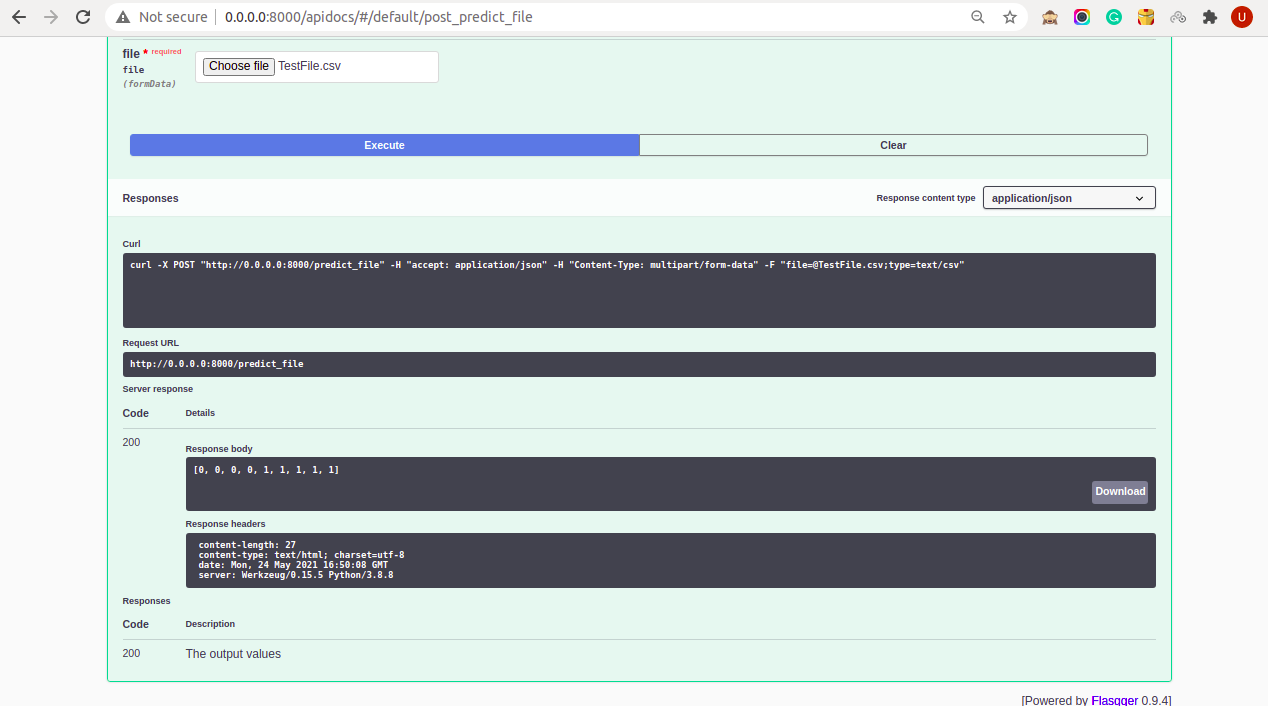The height and width of the screenshot is (706, 1268).
Task: Click the Responses section heading
Action: coord(150,198)
